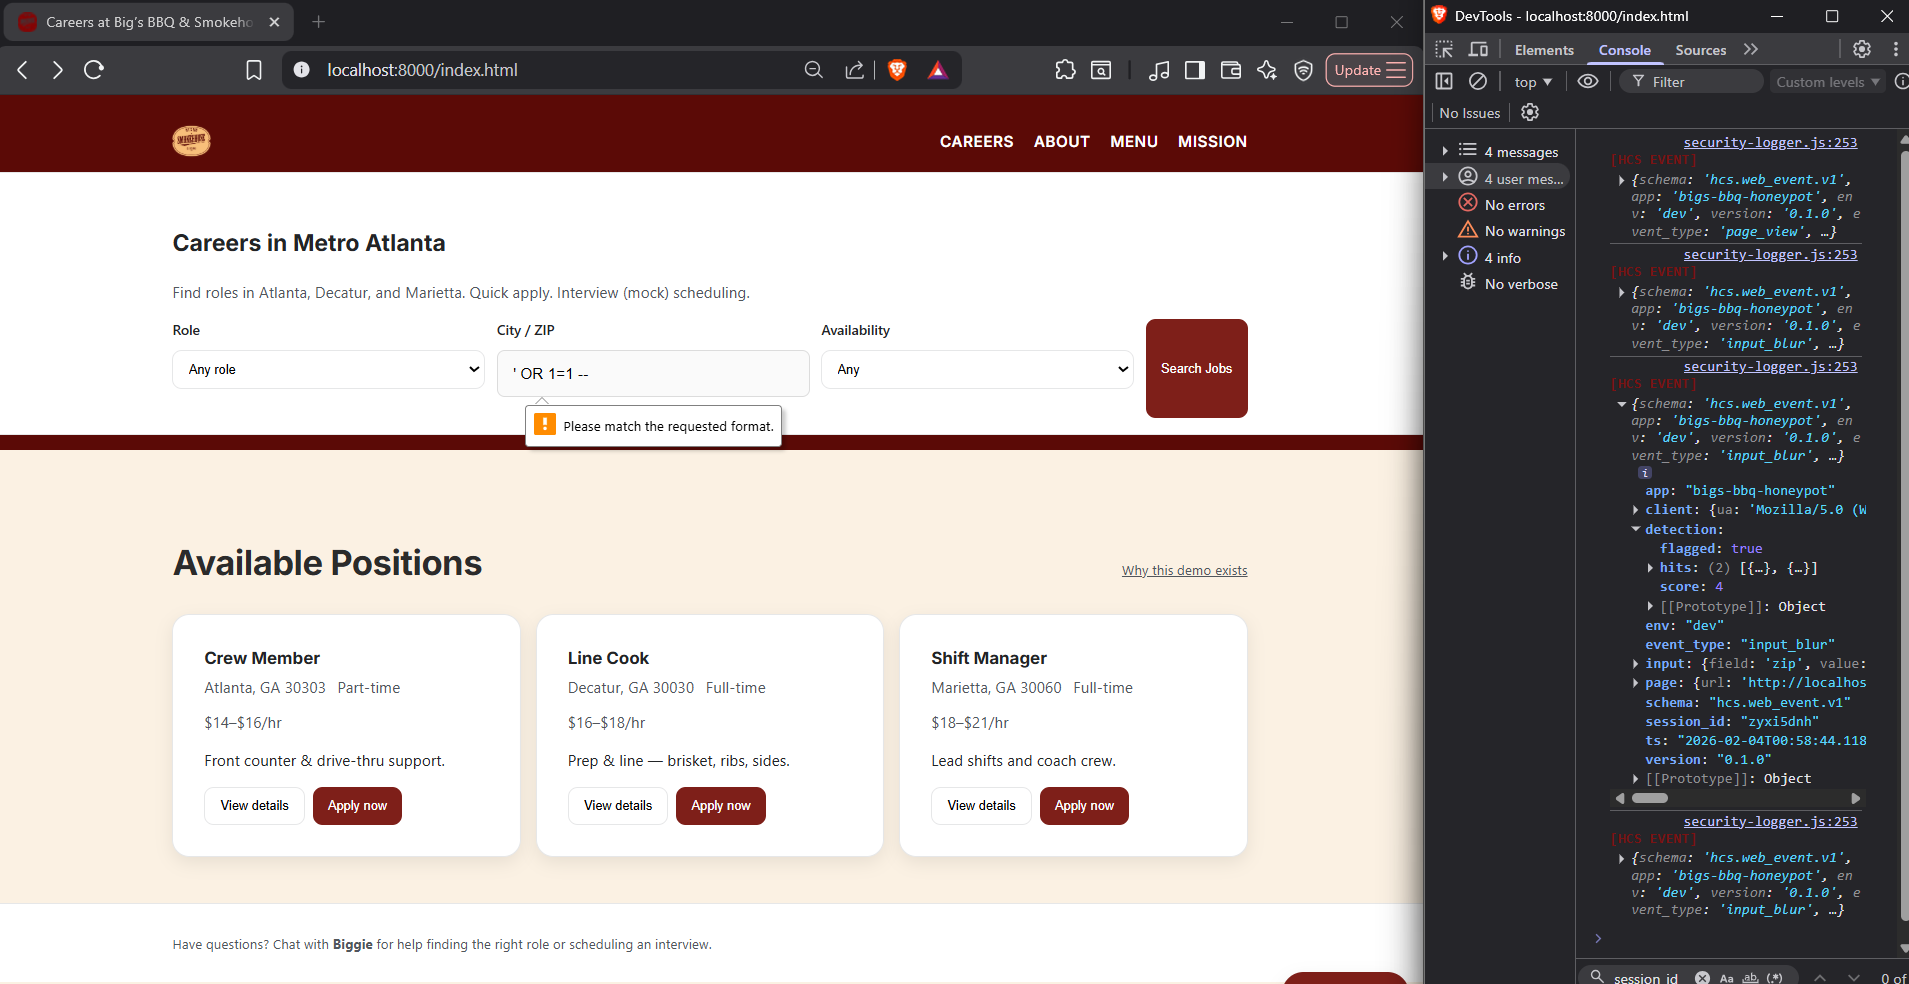This screenshot has height=984, width=1909.
Task: Click the console horizontal scrollbar thumb
Action: coord(1650,798)
